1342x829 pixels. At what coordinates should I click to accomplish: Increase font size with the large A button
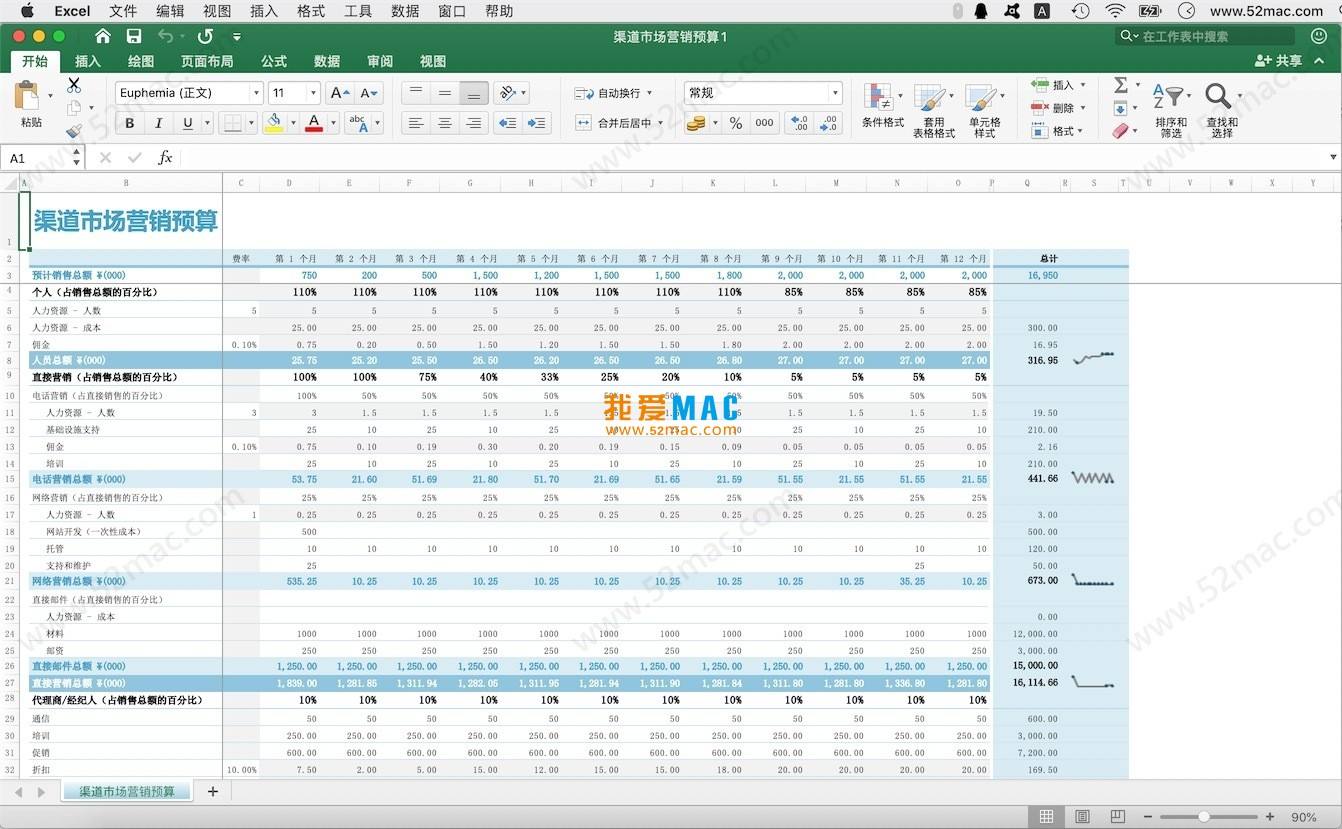[339, 93]
